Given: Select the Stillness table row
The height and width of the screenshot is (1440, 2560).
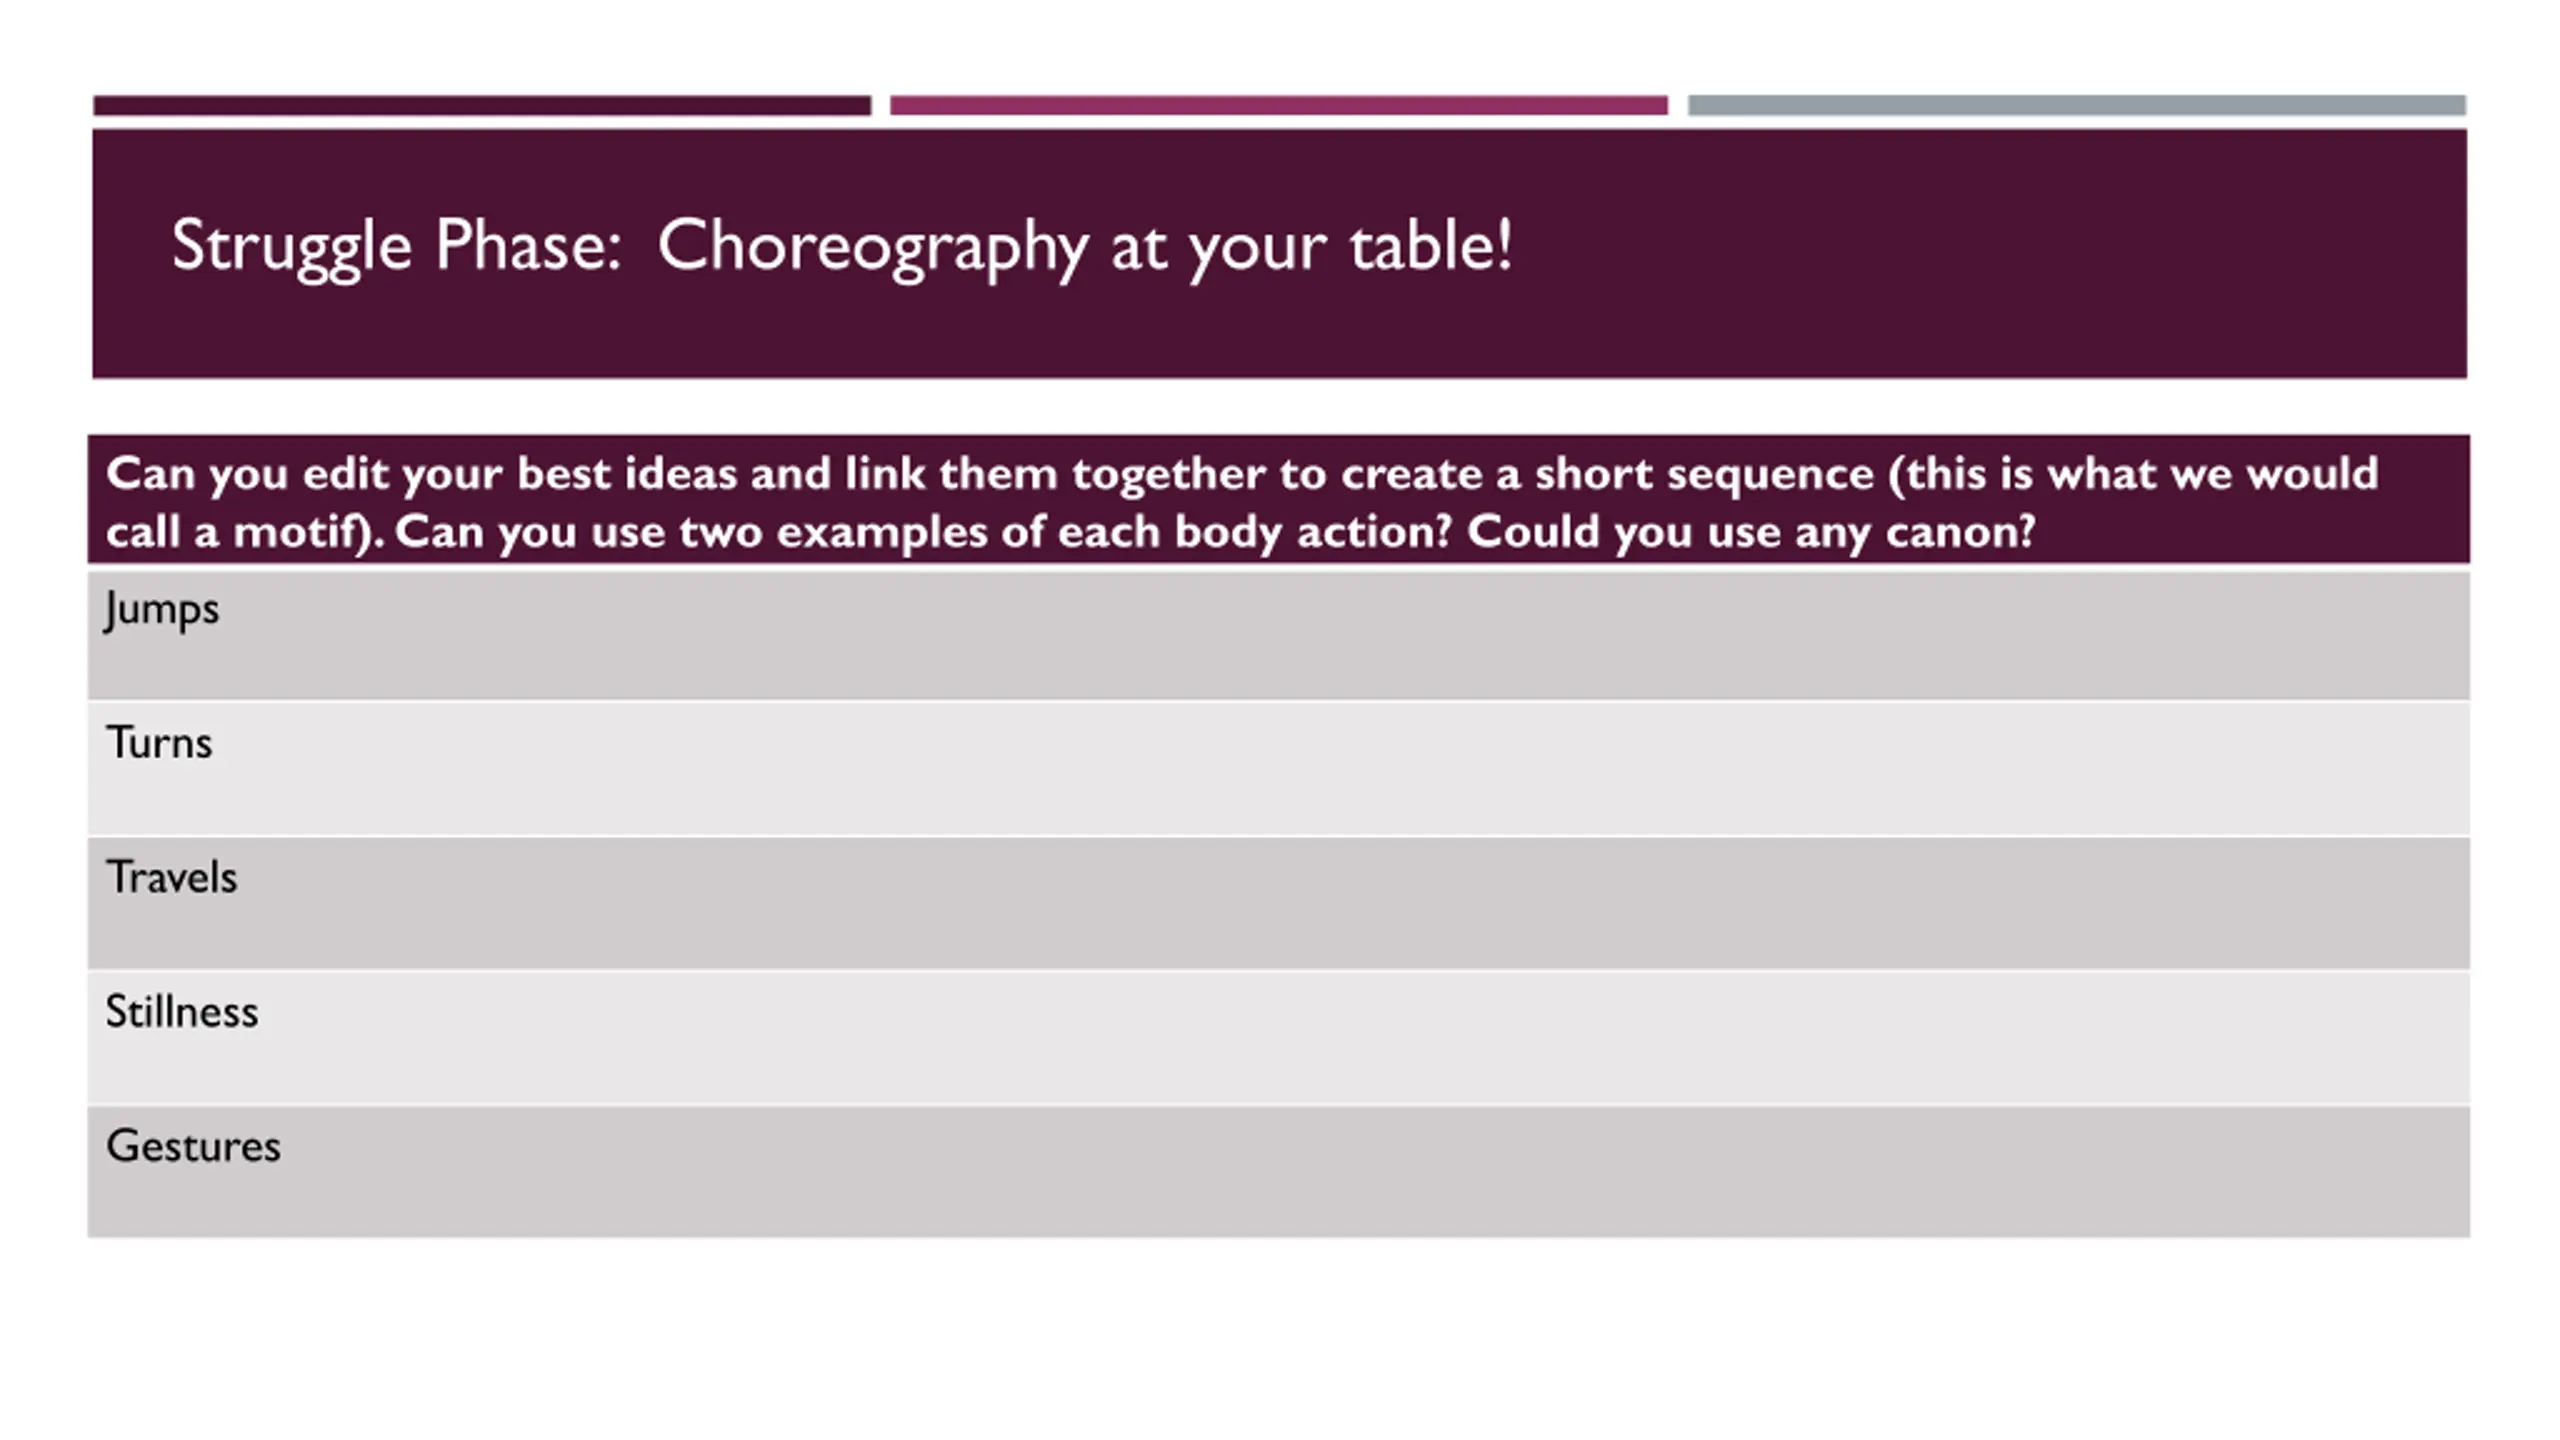Looking at the screenshot, I should click(1279, 1038).
